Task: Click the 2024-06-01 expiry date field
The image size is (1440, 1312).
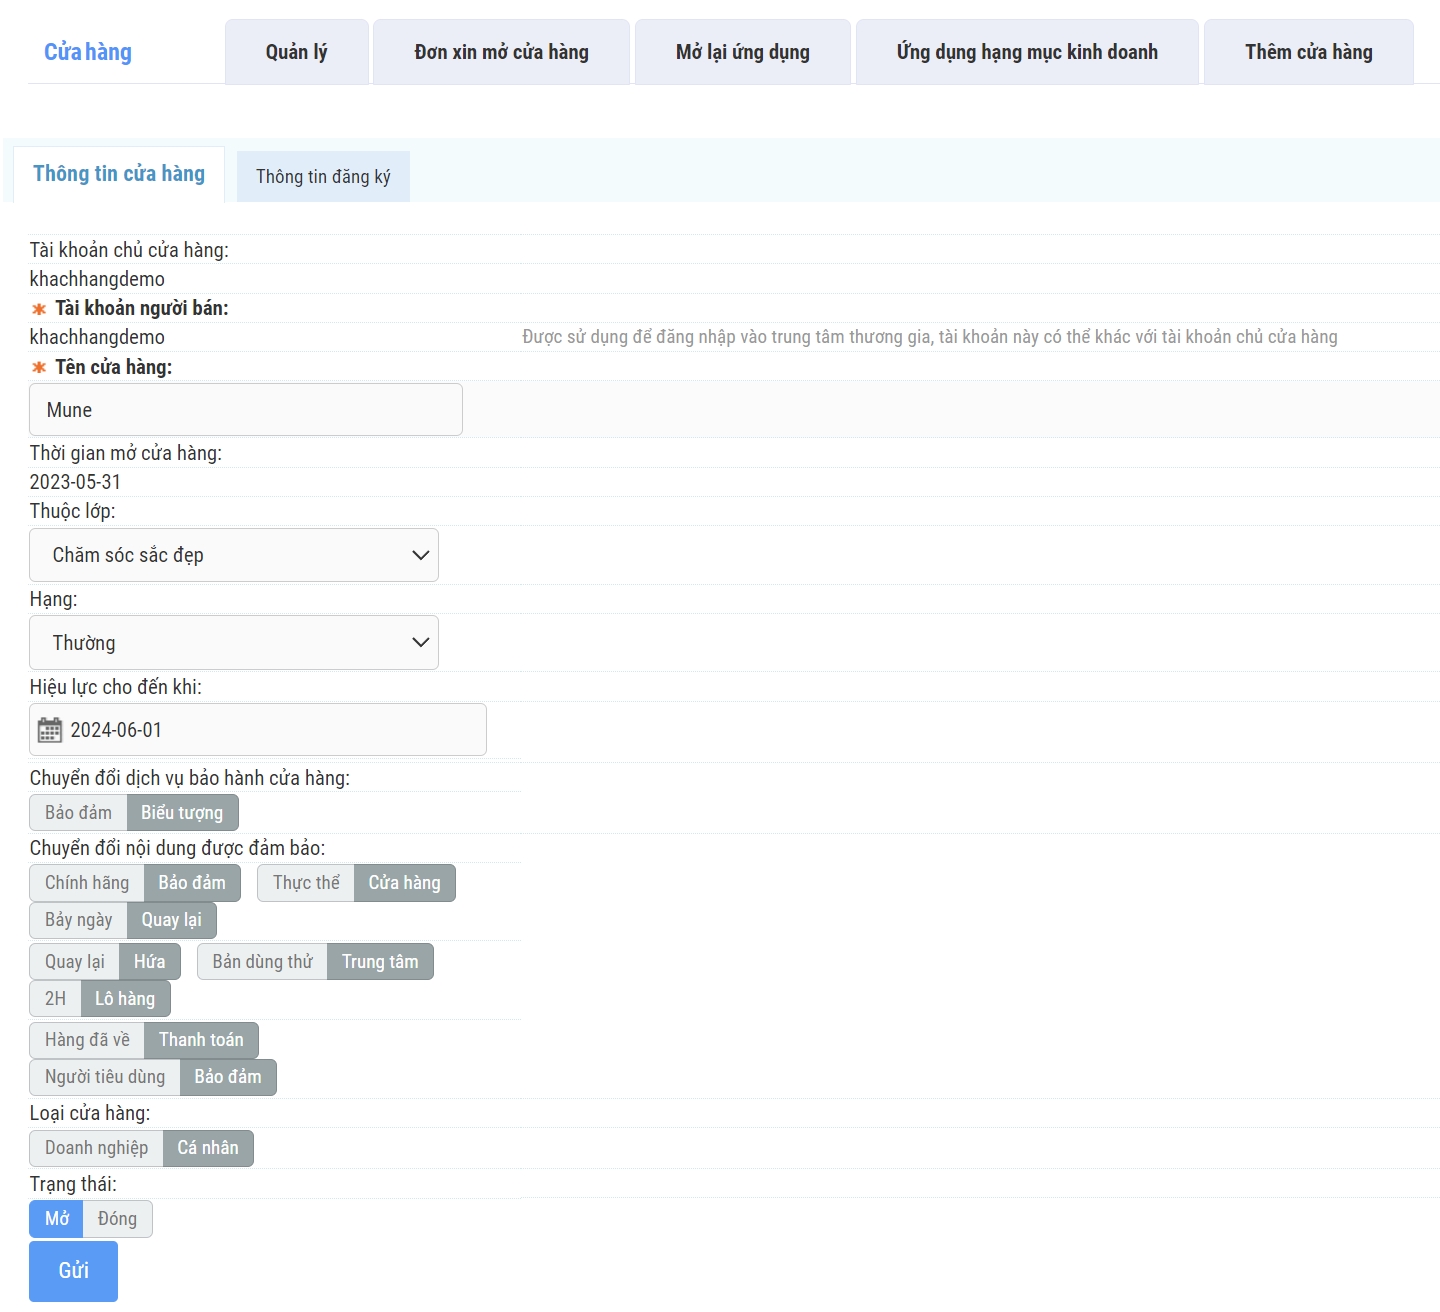Action: [270, 730]
